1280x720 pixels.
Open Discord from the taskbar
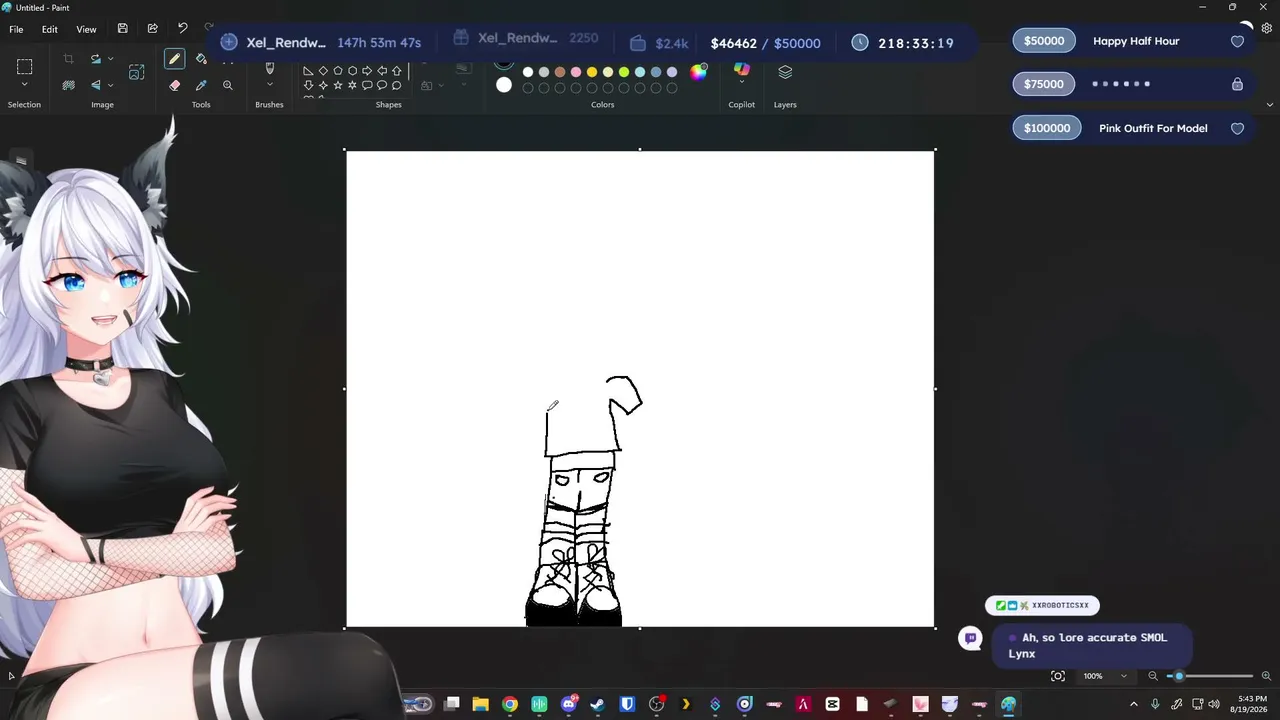(x=569, y=704)
